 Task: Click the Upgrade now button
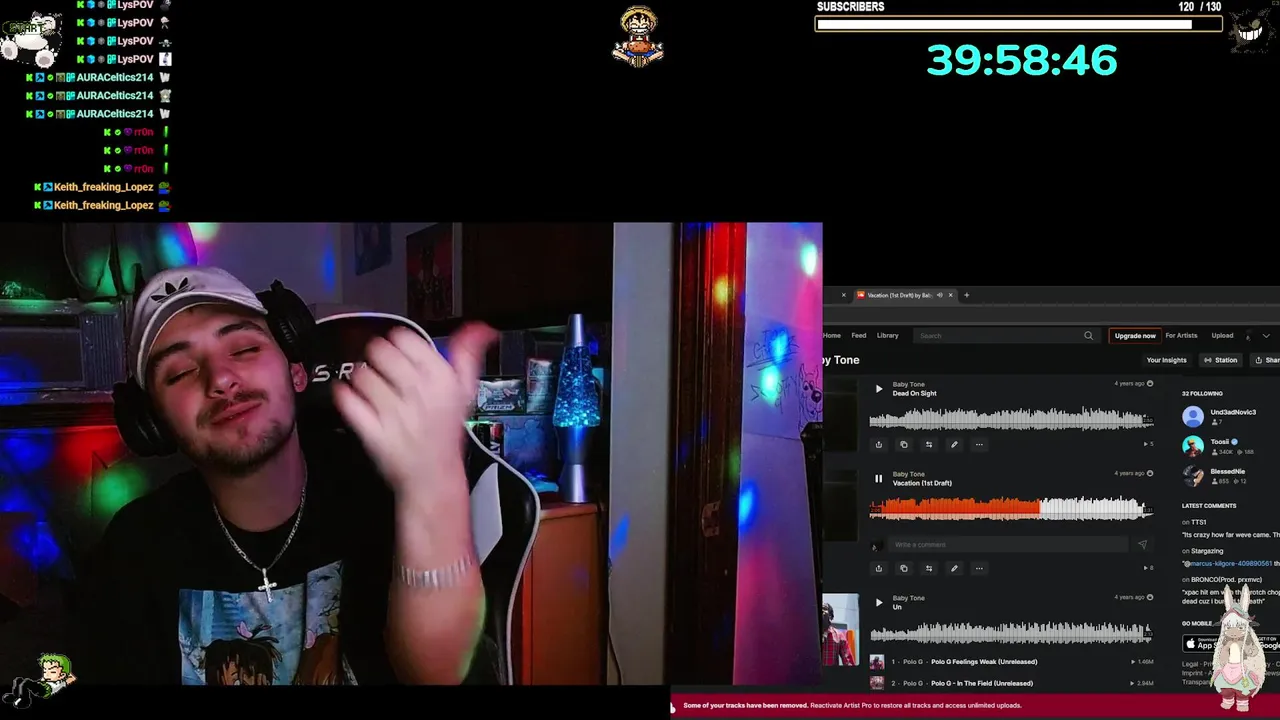point(1135,335)
